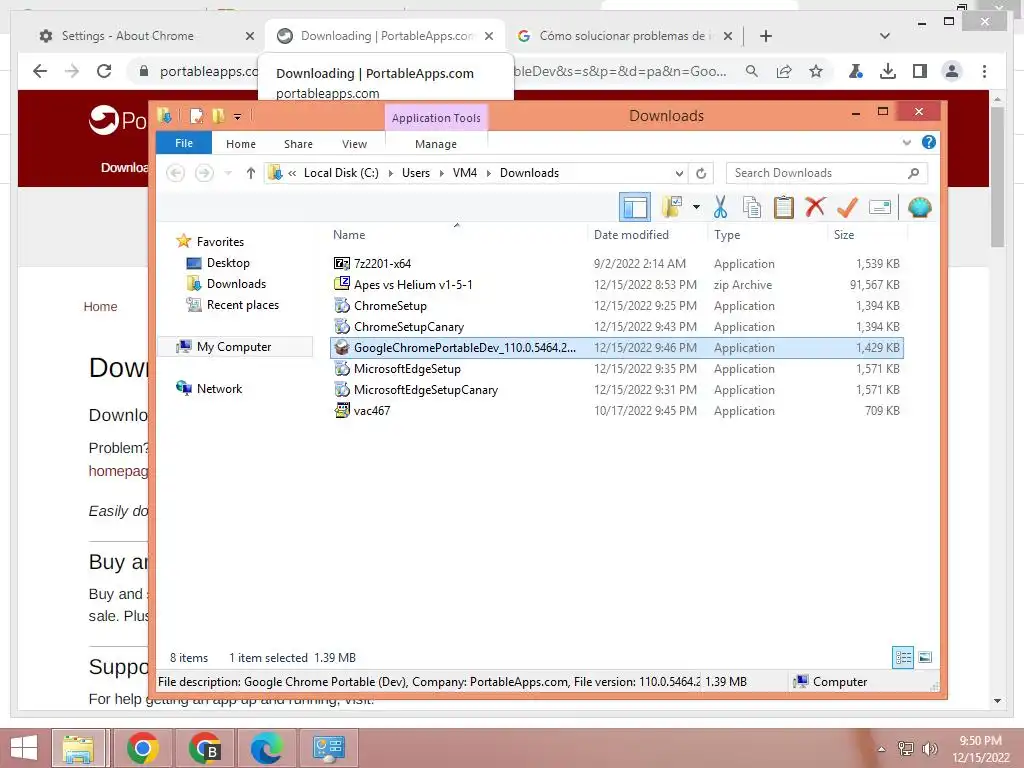Open Chrome profile avatar icon
This screenshot has width=1024, height=768.
click(x=952, y=71)
